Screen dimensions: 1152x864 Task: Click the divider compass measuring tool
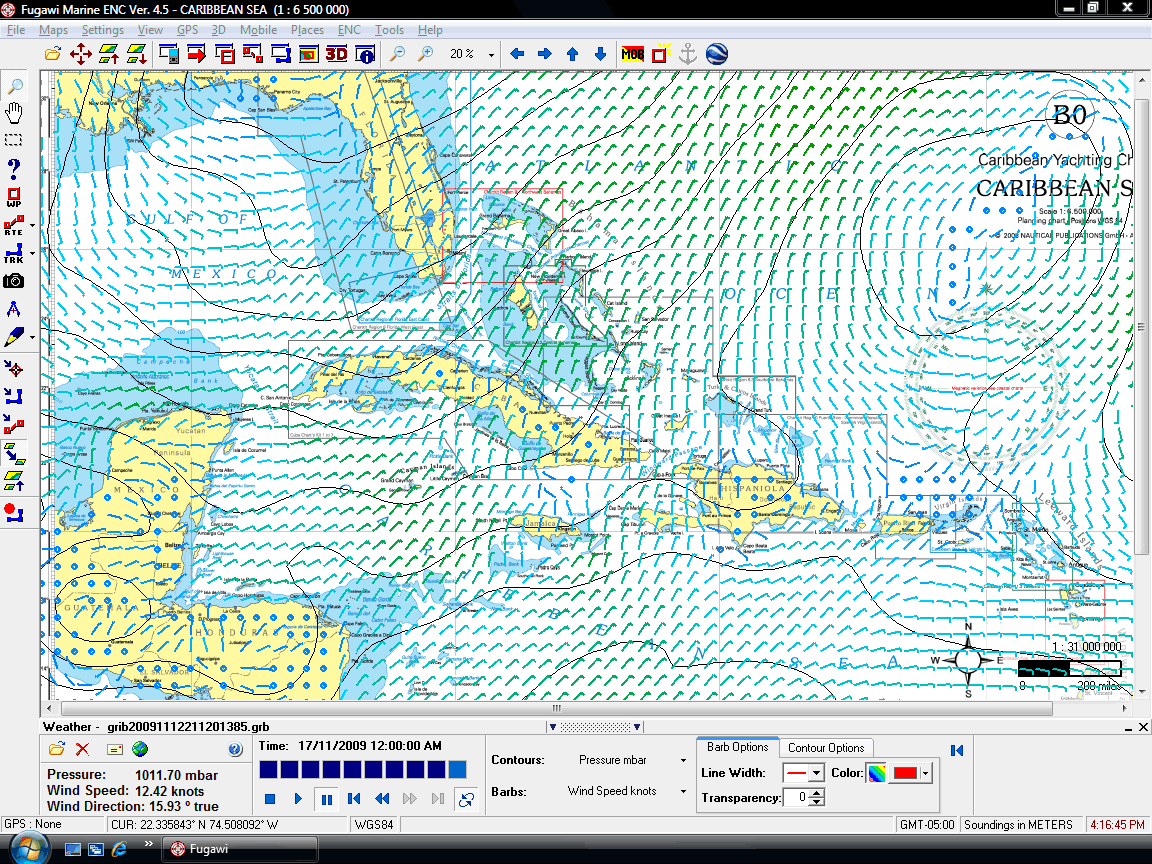[x=14, y=309]
